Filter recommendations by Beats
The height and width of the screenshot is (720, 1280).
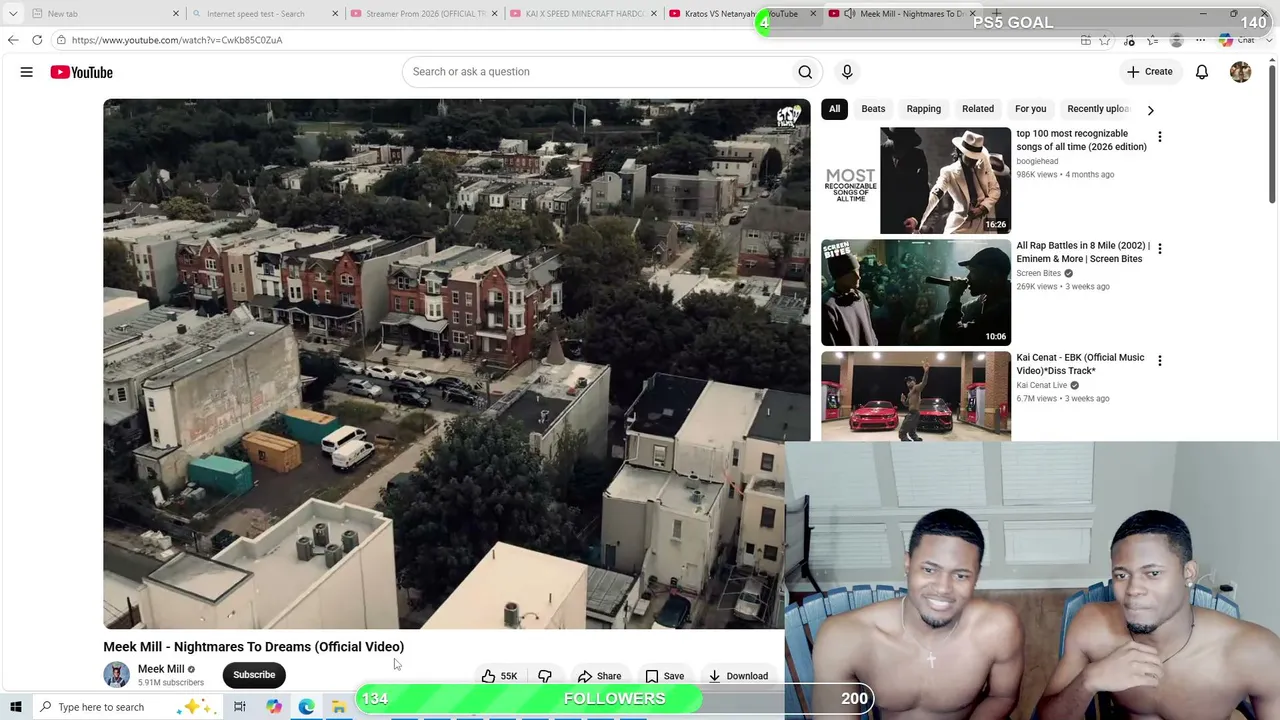[x=873, y=109]
